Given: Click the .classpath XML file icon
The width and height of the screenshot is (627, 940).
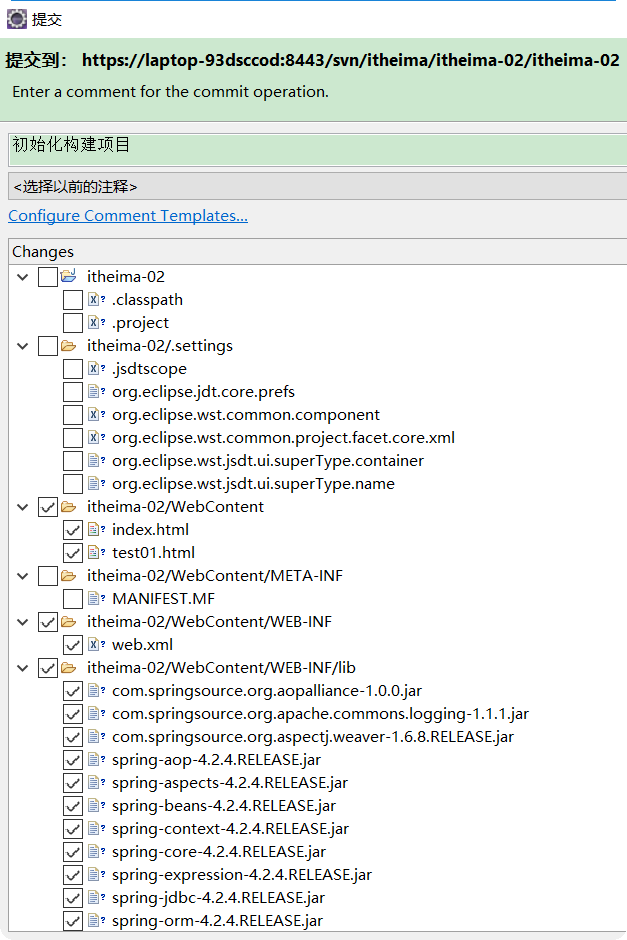Looking at the screenshot, I should (96, 299).
